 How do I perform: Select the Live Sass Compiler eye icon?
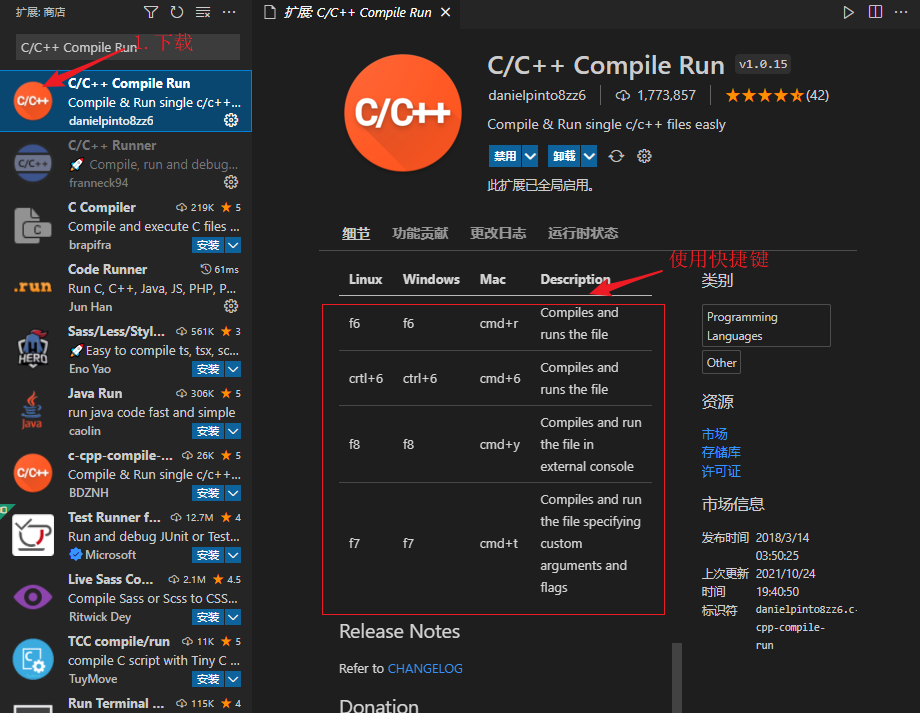[33, 597]
